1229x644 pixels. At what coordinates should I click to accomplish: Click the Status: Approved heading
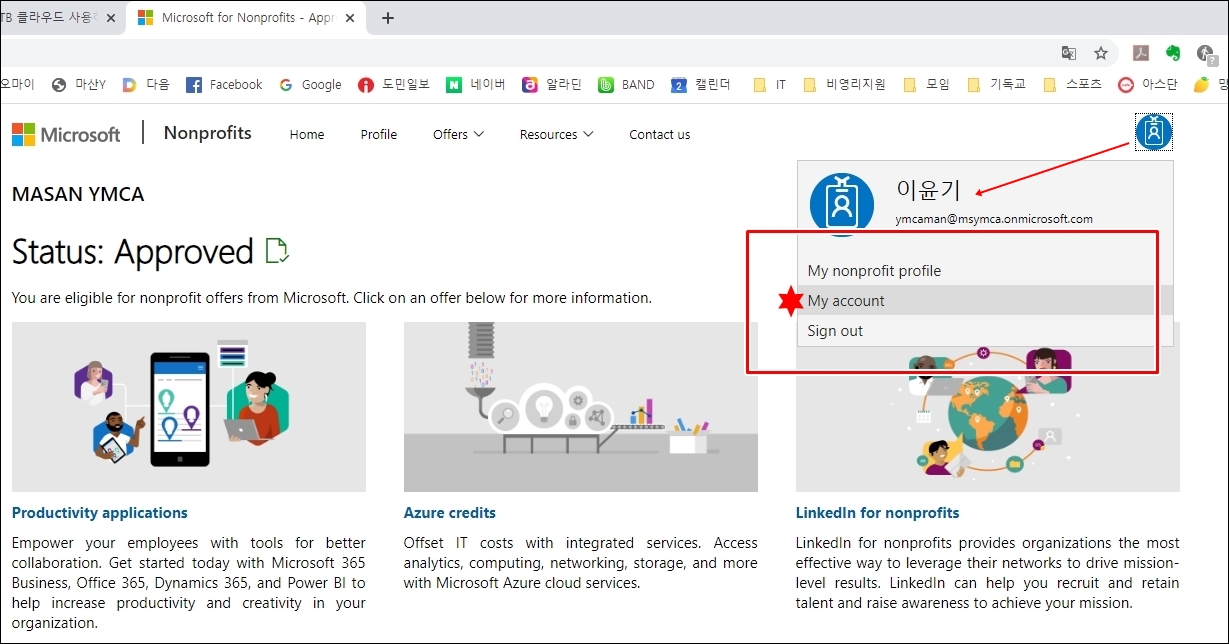point(133,252)
